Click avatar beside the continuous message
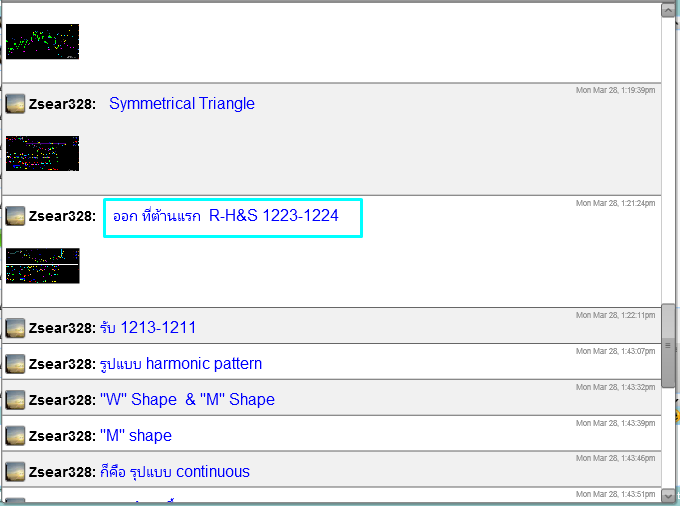Image resolution: width=680 pixels, height=506 pixels. tap(15, 472)
